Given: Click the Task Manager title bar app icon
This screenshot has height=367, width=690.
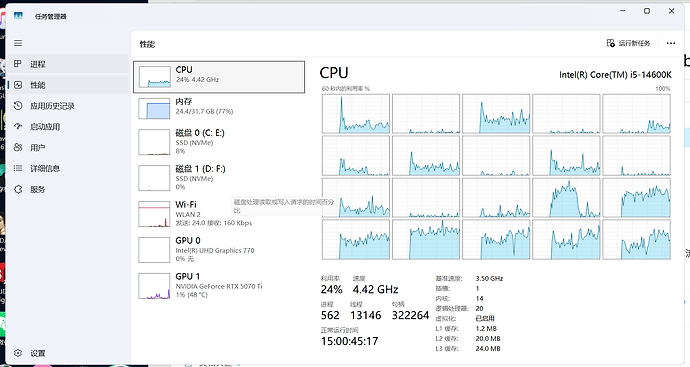Looking at the screenshot, I should 18,16.
